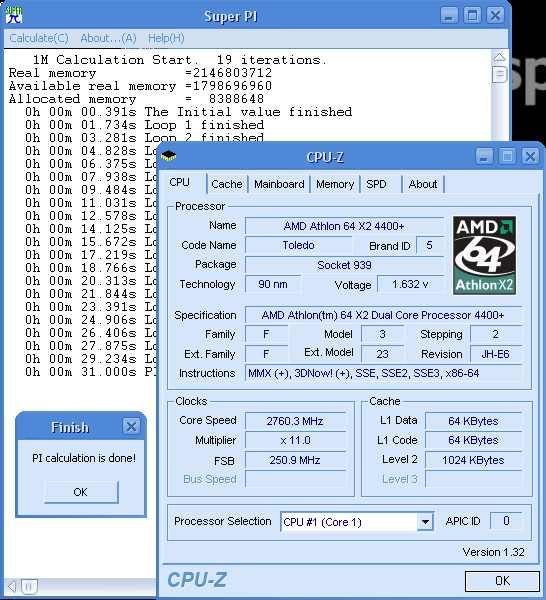
Task: Click OK in the Finish dialog
Action: [81, 492]
